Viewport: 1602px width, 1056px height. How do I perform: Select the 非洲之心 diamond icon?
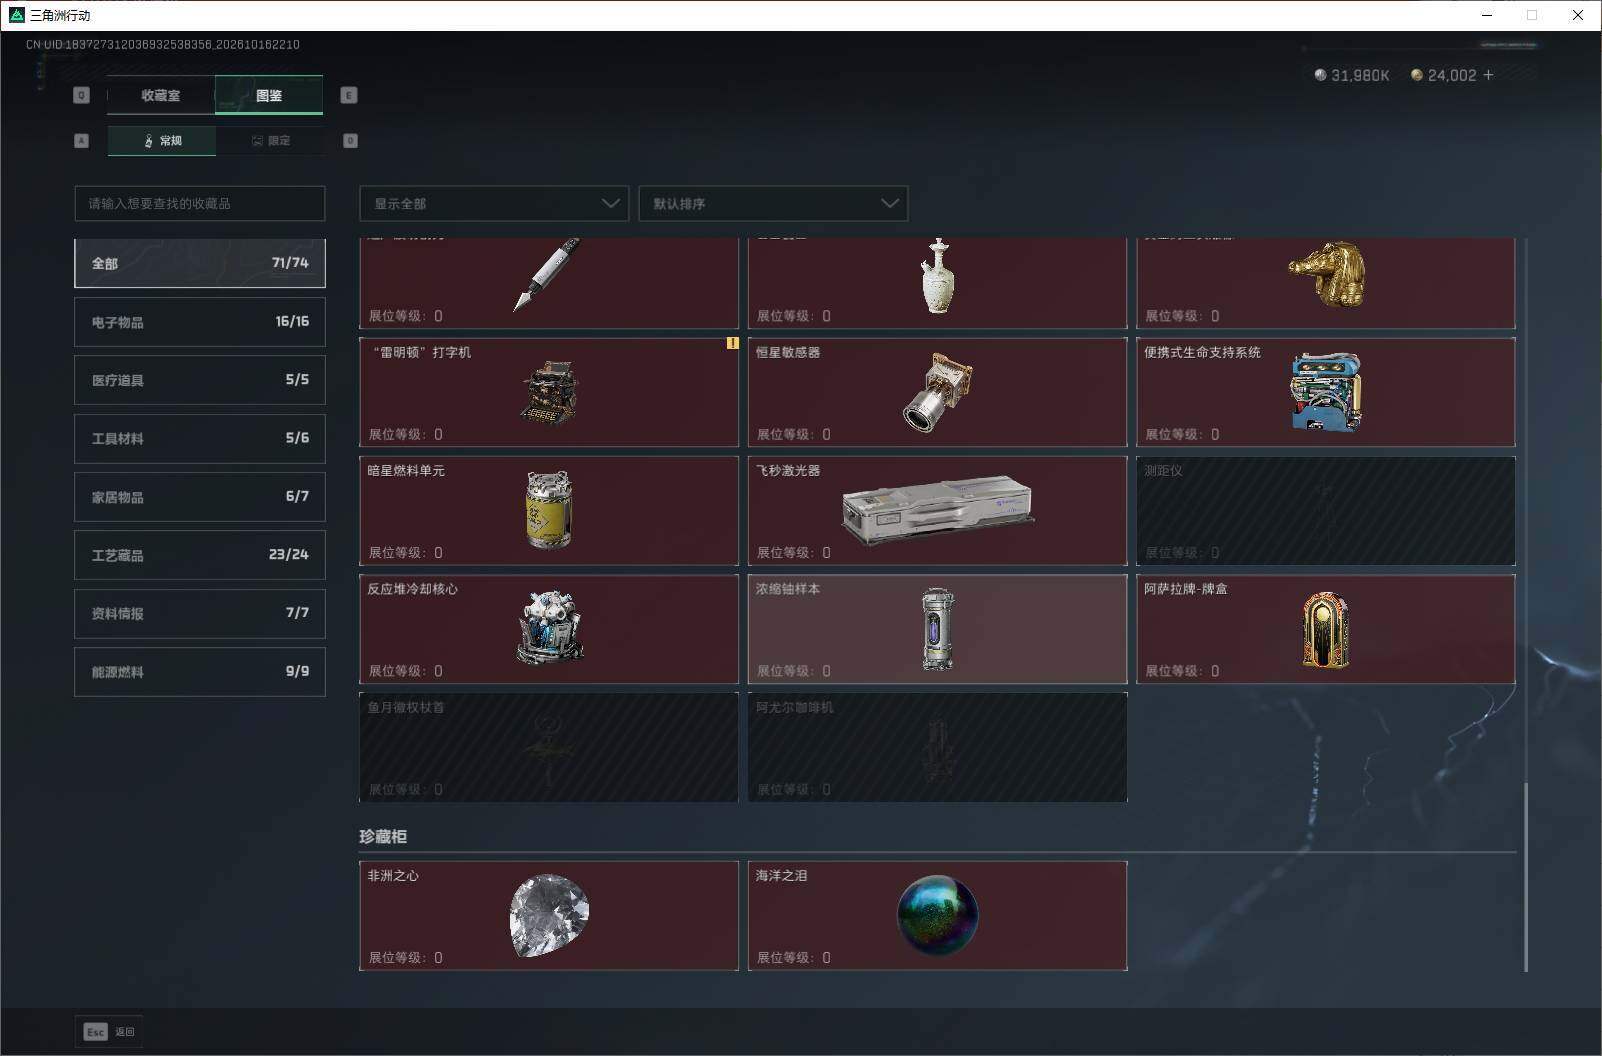pyautogui.click(x=549, y=916)
